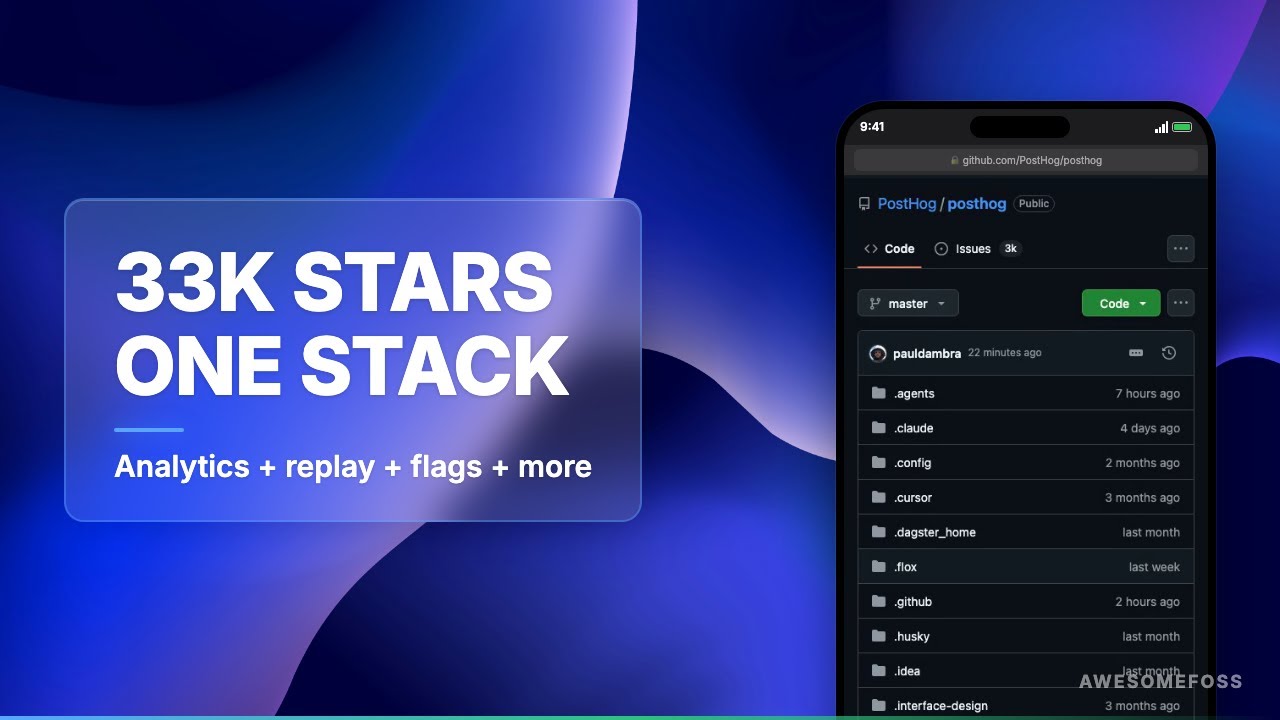Open the green Code dropdown
Image resolution: width=1280 pixels, height=720 pixels.
click(1121, 303)
